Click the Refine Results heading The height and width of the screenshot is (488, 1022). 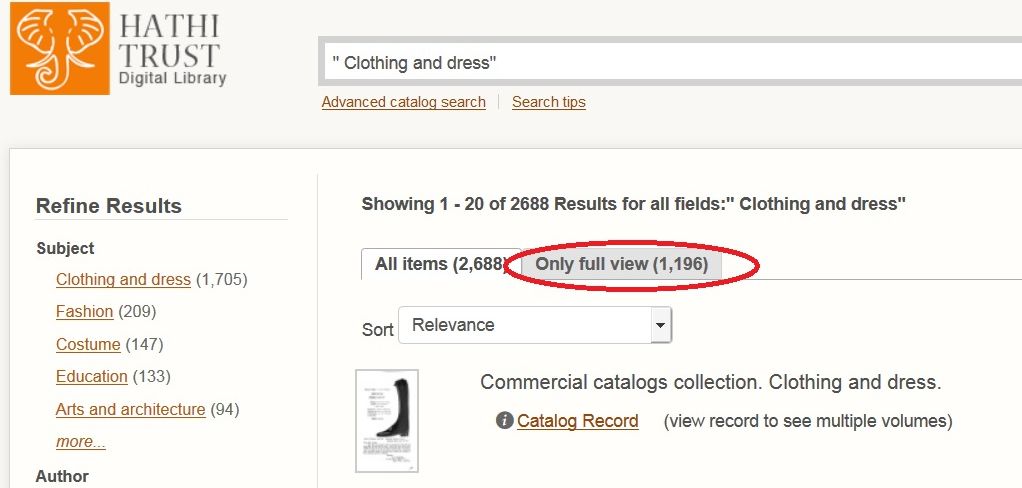pos(109,206)
